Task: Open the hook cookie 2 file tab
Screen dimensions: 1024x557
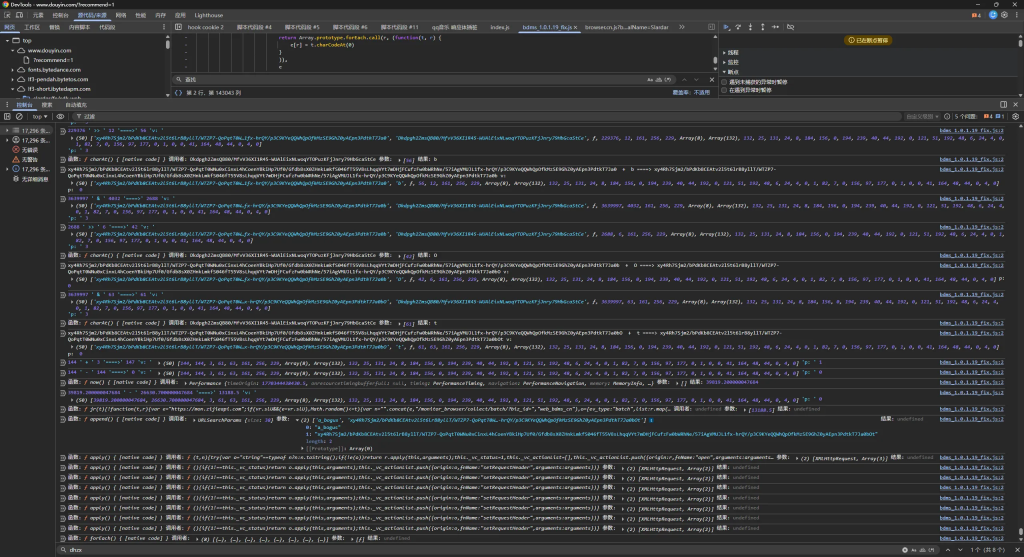Action: pyautogui.click(x=208, y=28)
